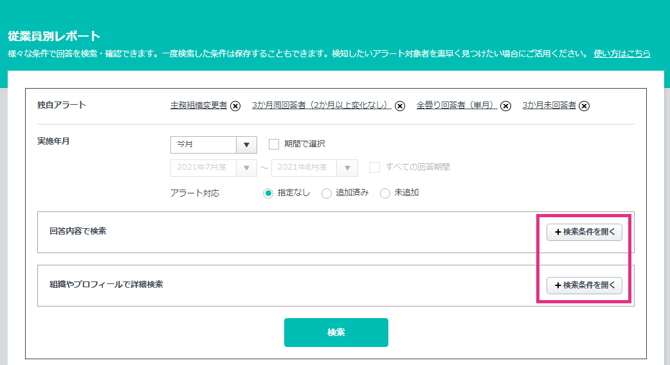Expand search conditions for 回答内容で検索
The height and width of the screenshot is (365, 670).
tap(584, 232)
